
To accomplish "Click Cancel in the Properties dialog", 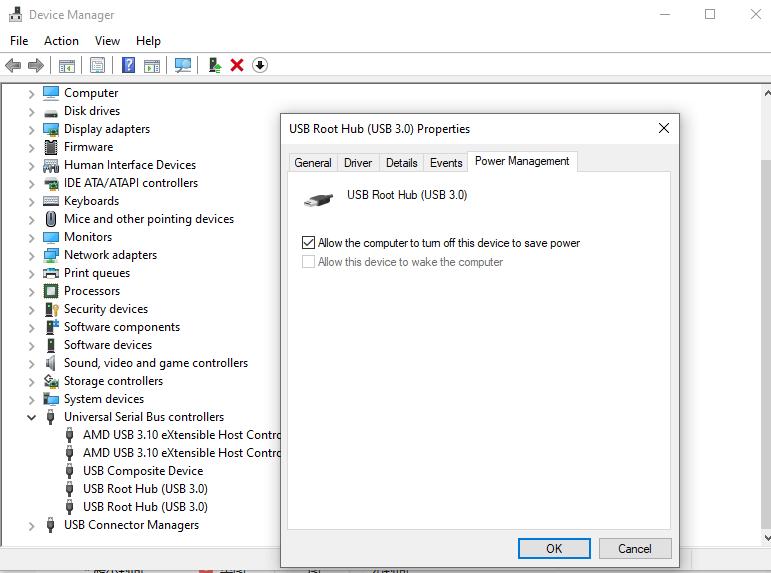I will pyautogui.click(x=635, y=548).
